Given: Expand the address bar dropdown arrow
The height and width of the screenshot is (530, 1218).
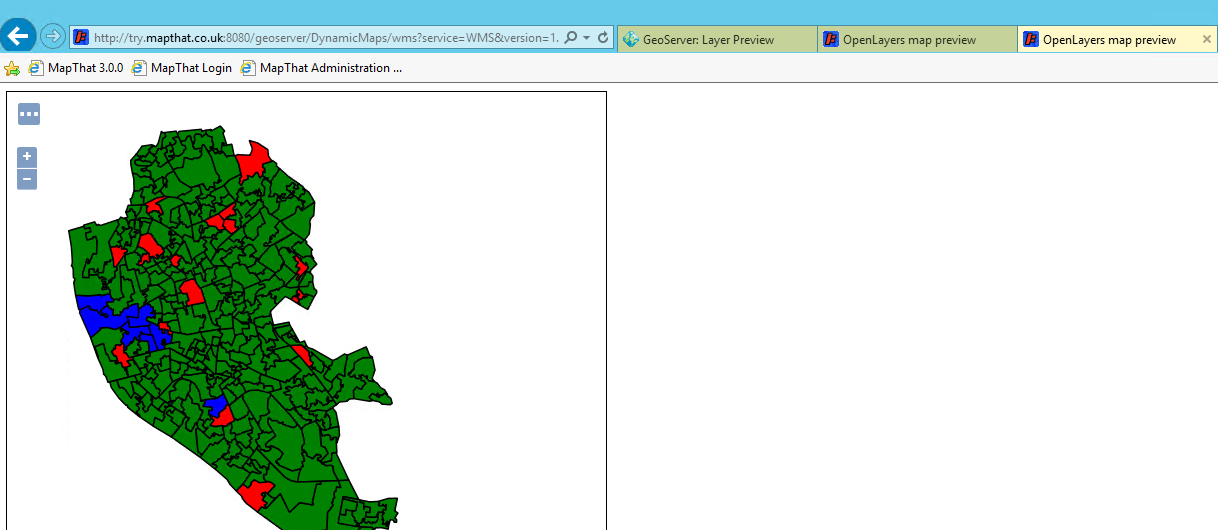Looking at the screenshot, I should point(586,38).
